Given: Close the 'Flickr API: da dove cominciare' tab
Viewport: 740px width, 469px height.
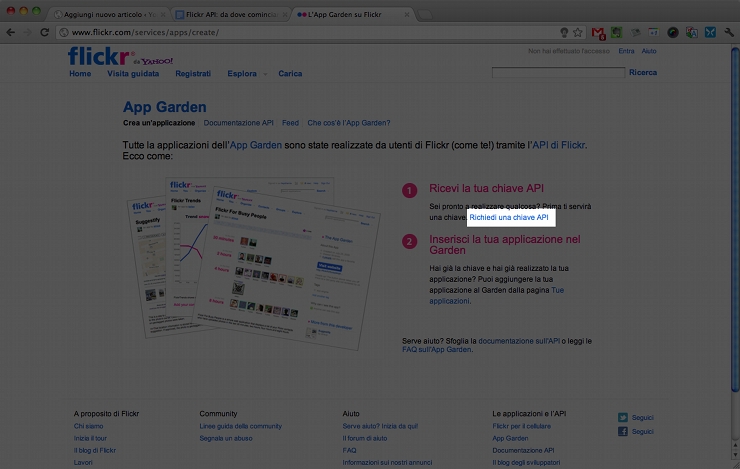Looking at the screenshot, I should click(x=285, y=15).
